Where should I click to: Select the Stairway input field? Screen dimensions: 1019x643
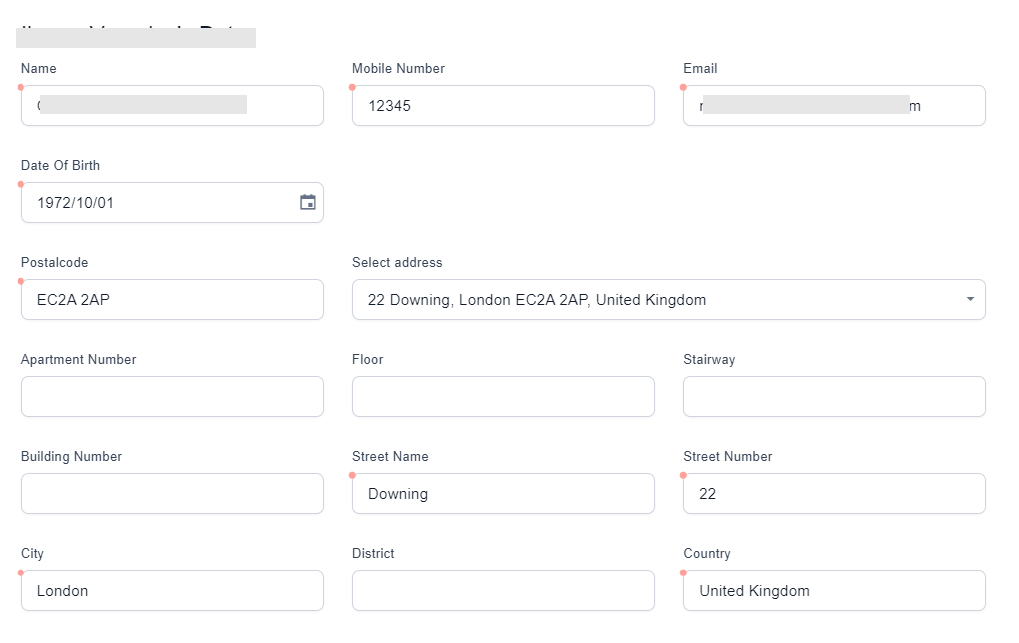[834, 396]
